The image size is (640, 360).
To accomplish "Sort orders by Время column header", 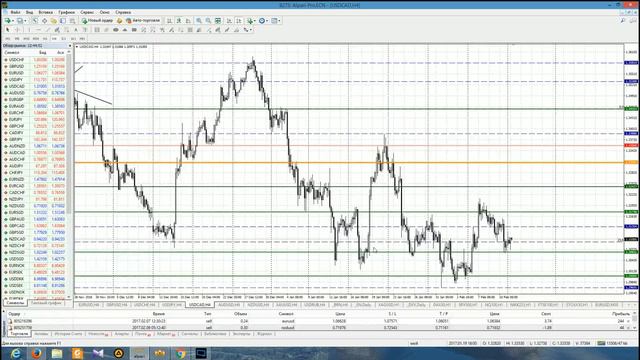I will tap(158, 314).
